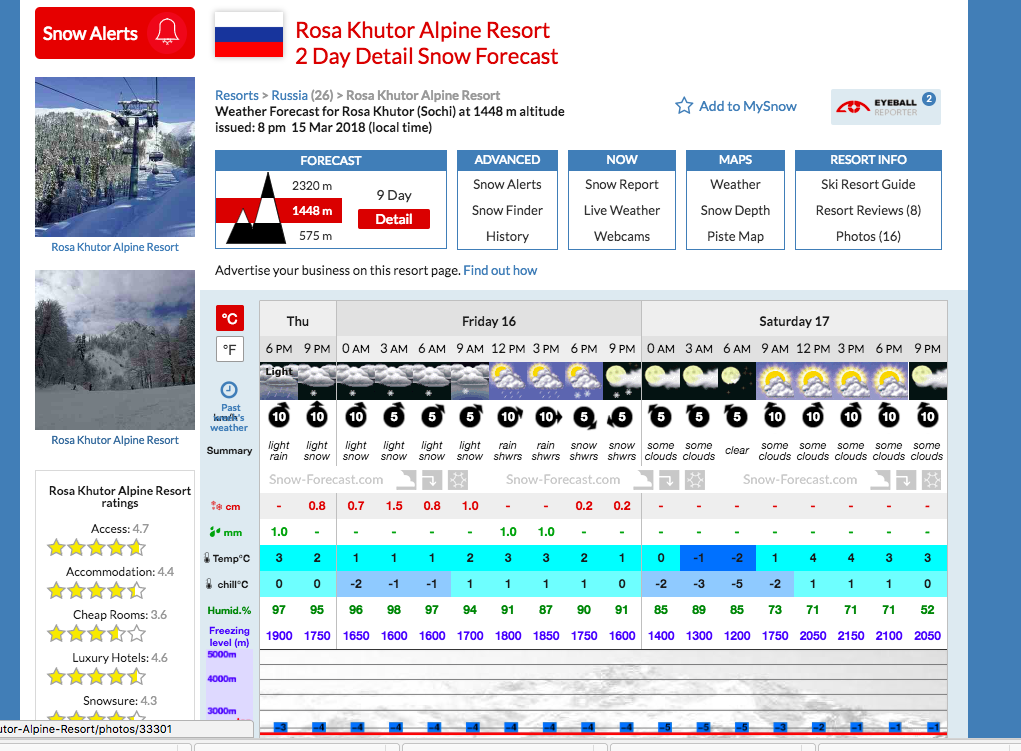Image resolution: width=1021 pixels, height=751 pixels.
Task: Click the Add to MySnow star
Action: click(x=684, y=106)
